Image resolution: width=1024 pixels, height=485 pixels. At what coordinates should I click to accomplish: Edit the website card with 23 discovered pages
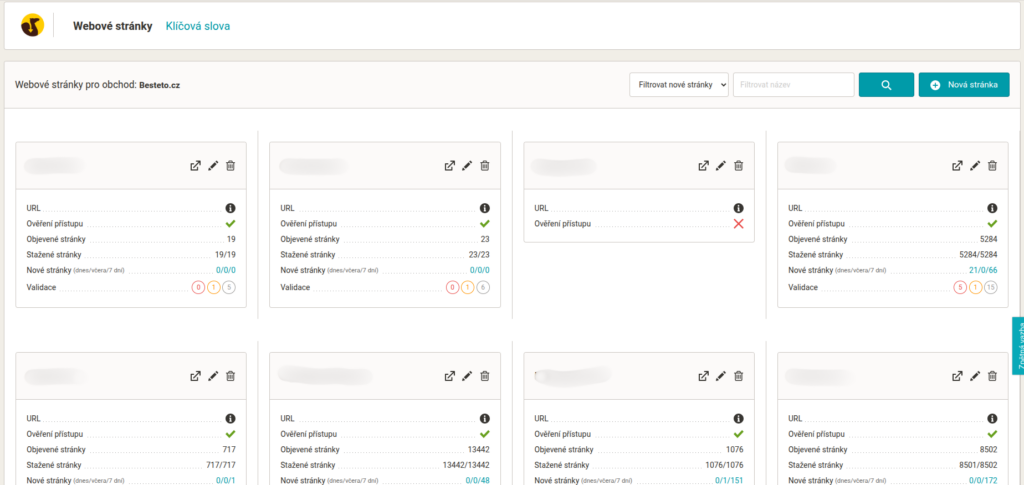tap(467, 166)
